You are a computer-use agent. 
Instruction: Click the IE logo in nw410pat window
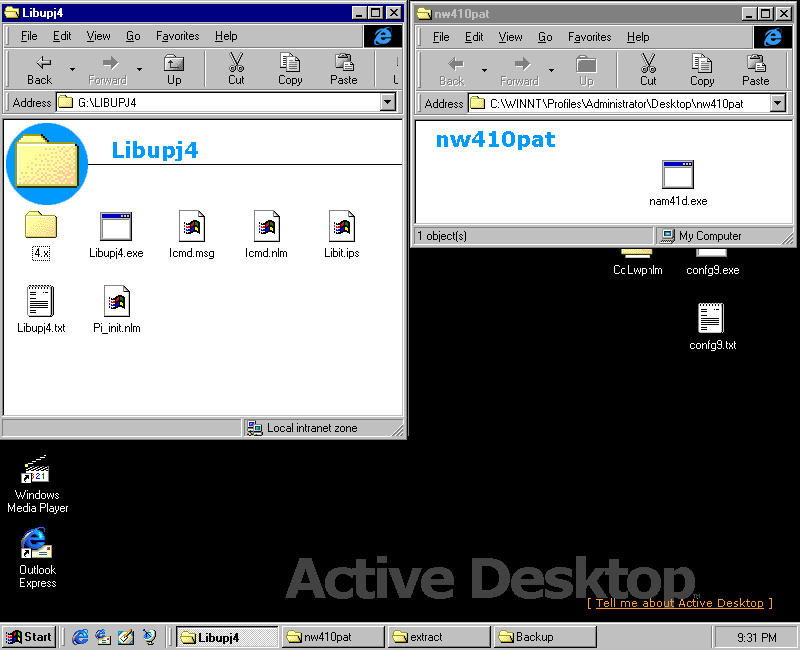[x=773, y=37]
